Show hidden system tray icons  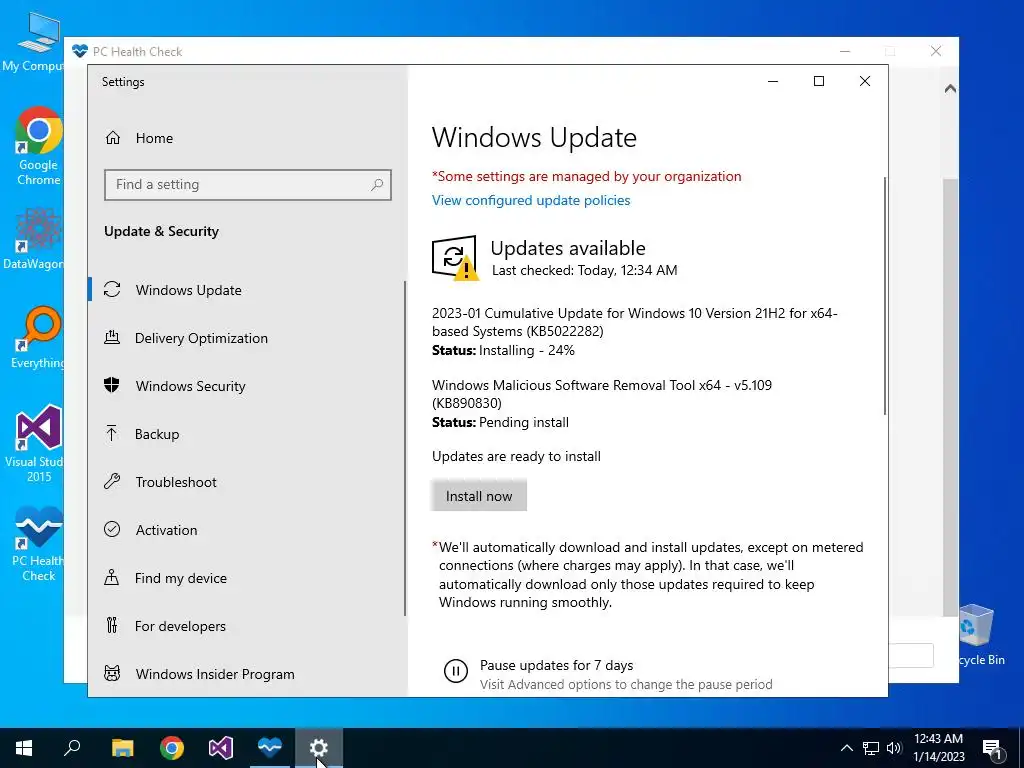846,748
